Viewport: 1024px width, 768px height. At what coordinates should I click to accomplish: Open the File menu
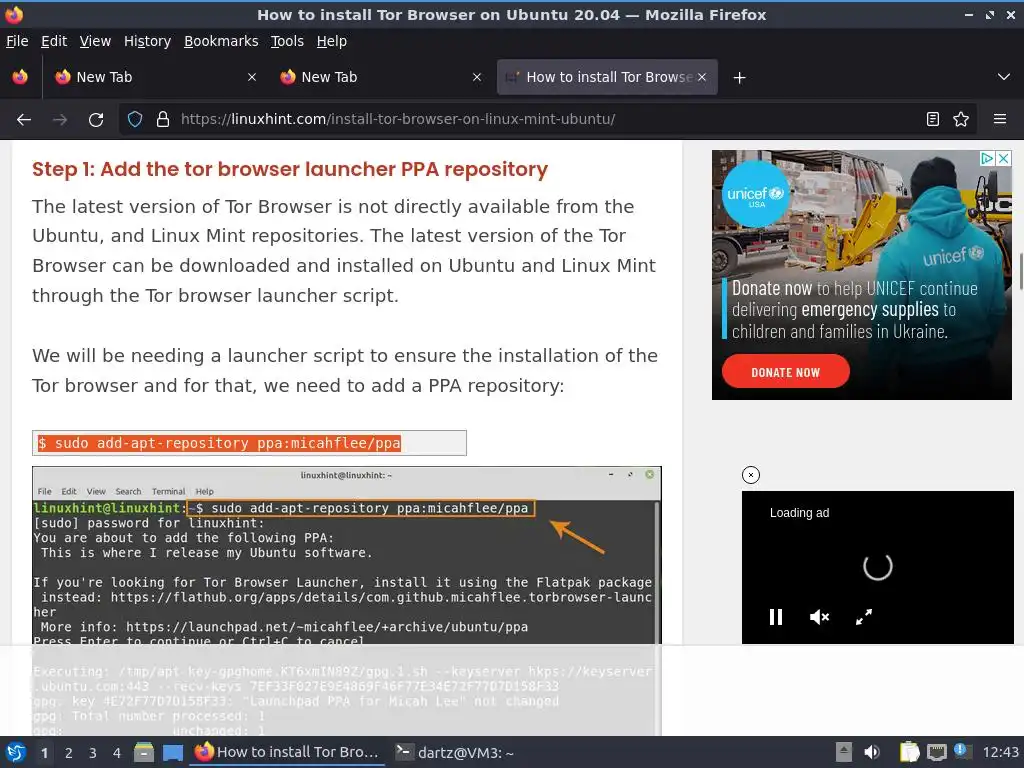(17, 41)
